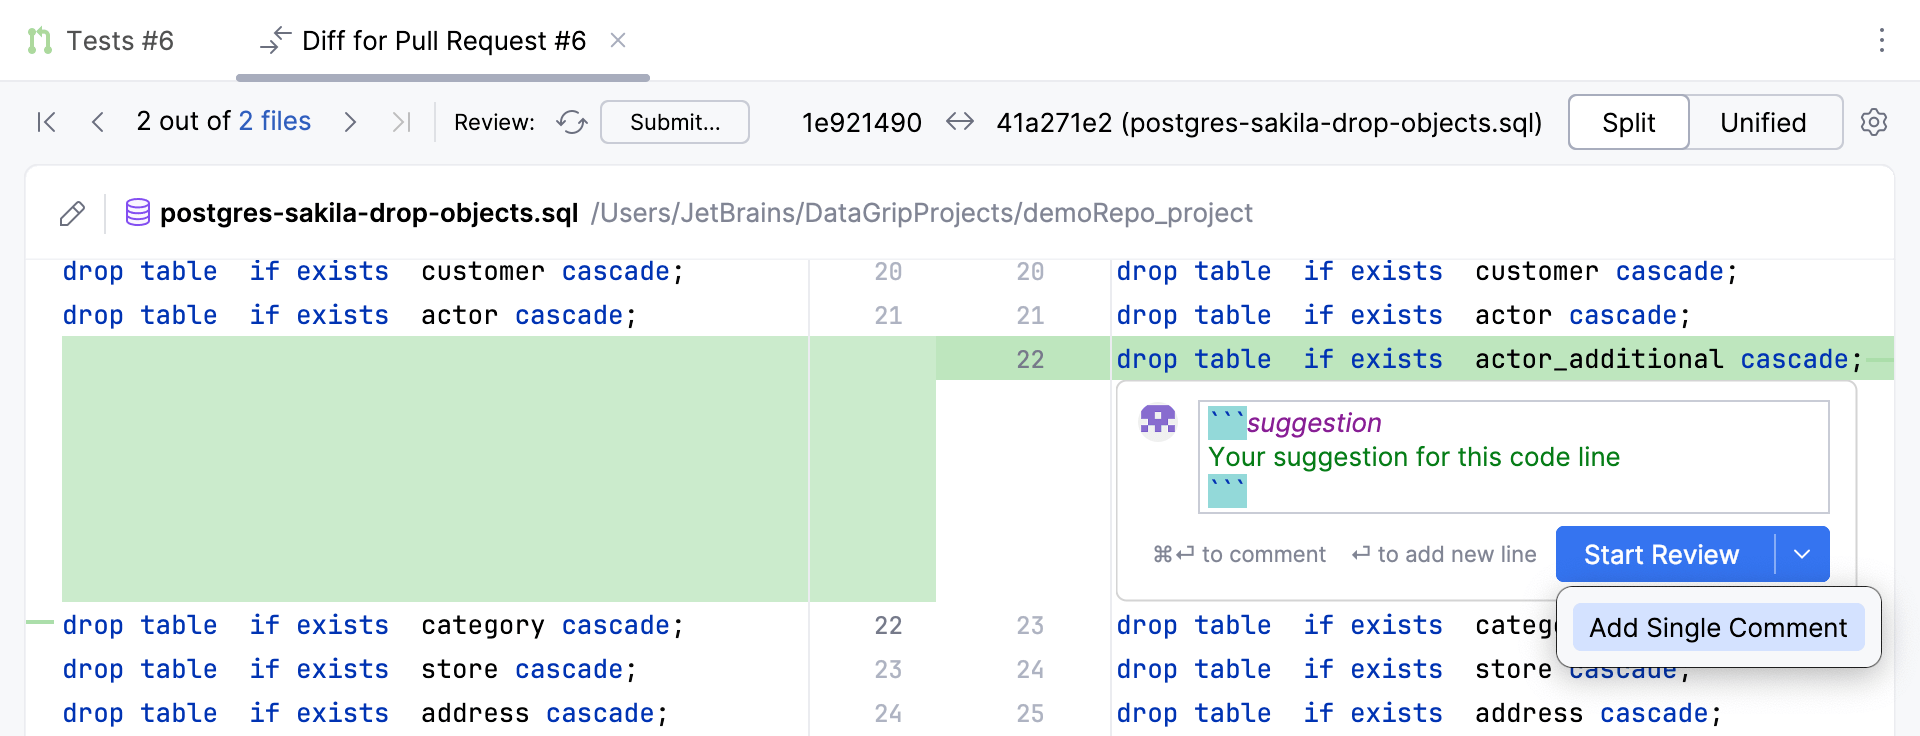Click the pencil edit file icon
The image size is (1920, 736).
tap(72, 213)
